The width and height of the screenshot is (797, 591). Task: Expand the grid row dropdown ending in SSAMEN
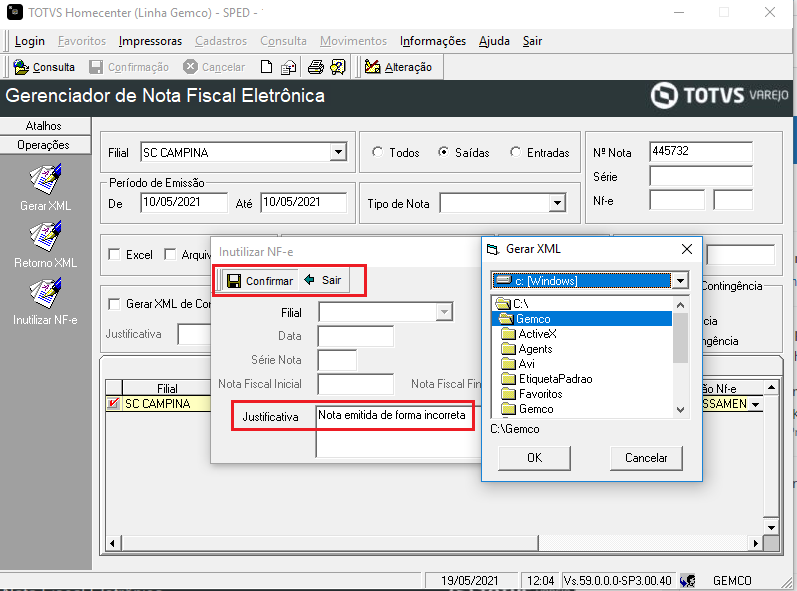pyautogui.click(x=756, y=405)
